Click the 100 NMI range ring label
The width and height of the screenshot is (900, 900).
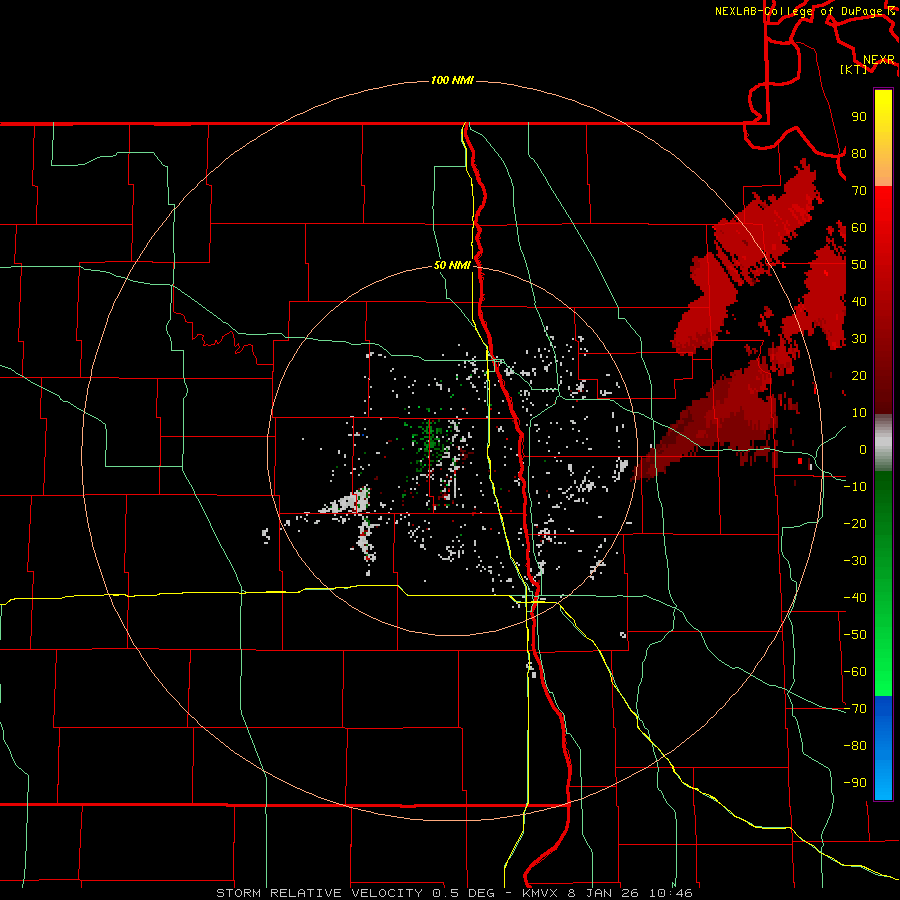pos(452,80)
